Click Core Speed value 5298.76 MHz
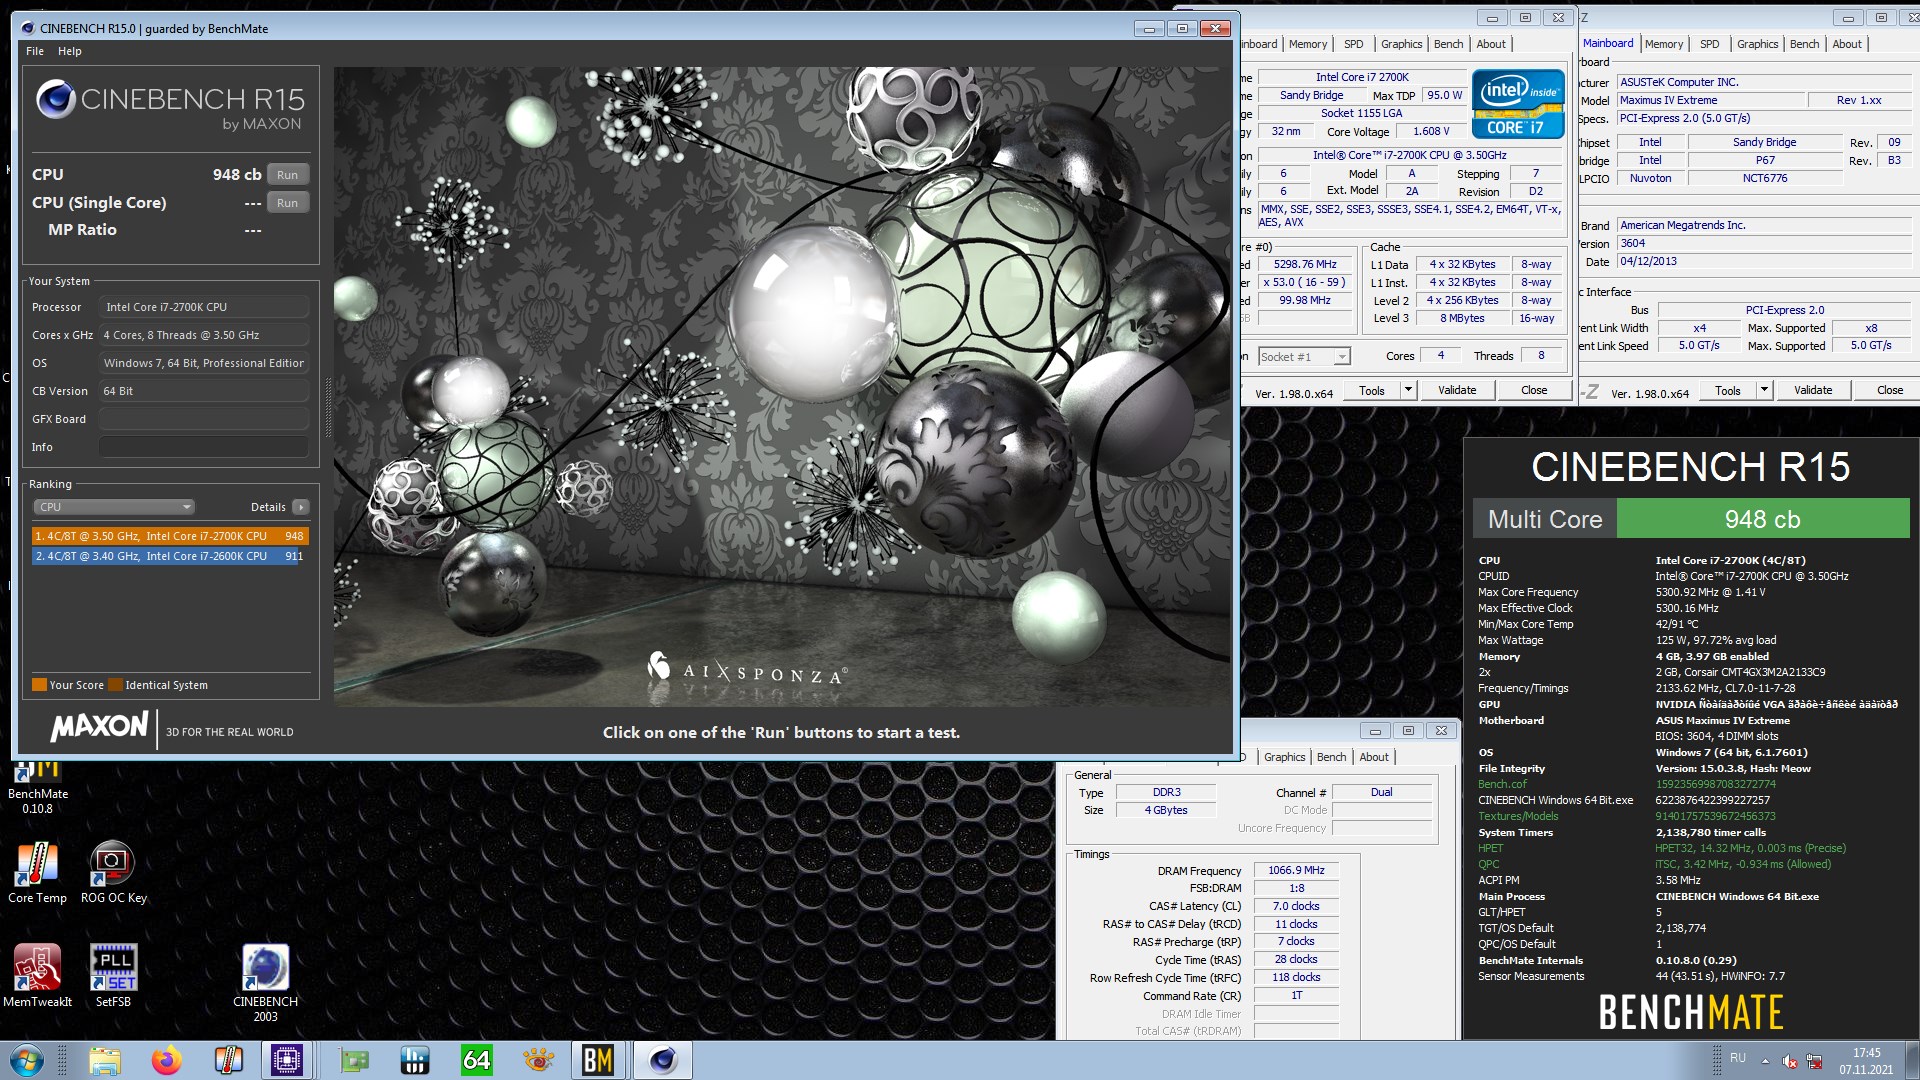This screenshot has width=1920, height=1080. coord(1305,265)
